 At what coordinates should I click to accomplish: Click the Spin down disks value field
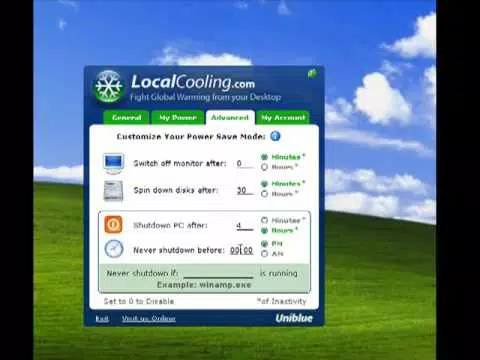pos(245,190)
